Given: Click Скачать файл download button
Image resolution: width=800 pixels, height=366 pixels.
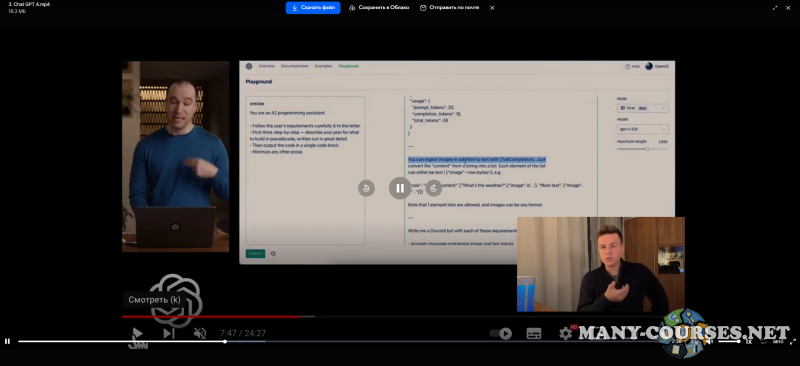Looking at the screenshot, I should (x=313, y=8).
